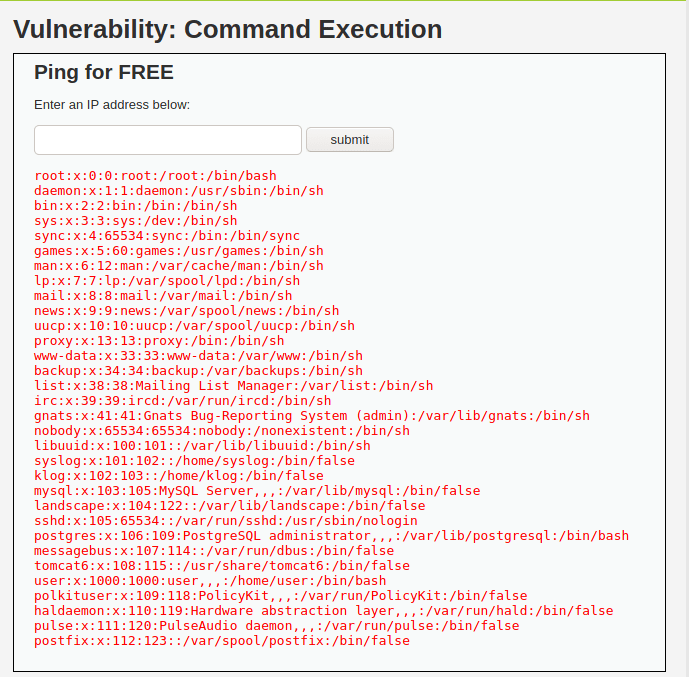The width and height of the screenshot is (689, 677).
Task: Click the 'Mailing List Manager' output line
Action: coord(233,386)
